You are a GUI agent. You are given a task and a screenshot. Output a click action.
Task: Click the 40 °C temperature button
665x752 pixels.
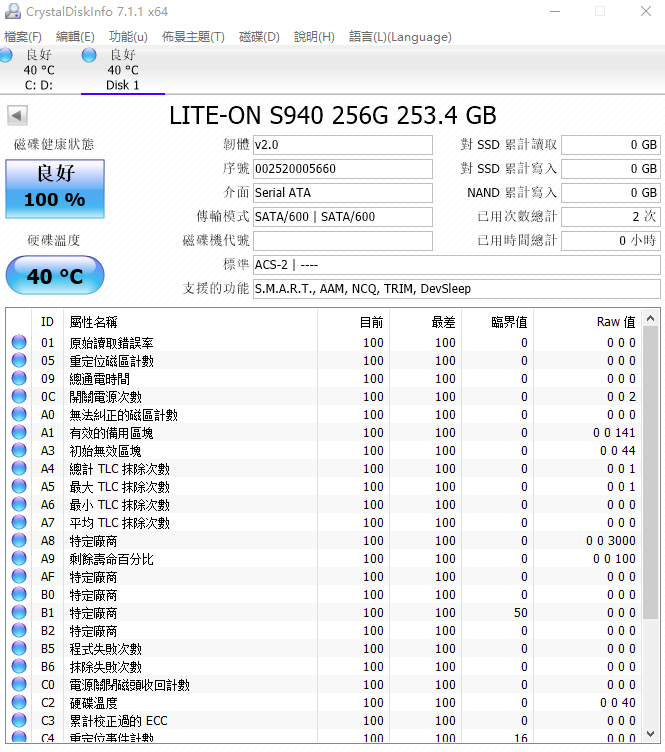tap(55, 275)
